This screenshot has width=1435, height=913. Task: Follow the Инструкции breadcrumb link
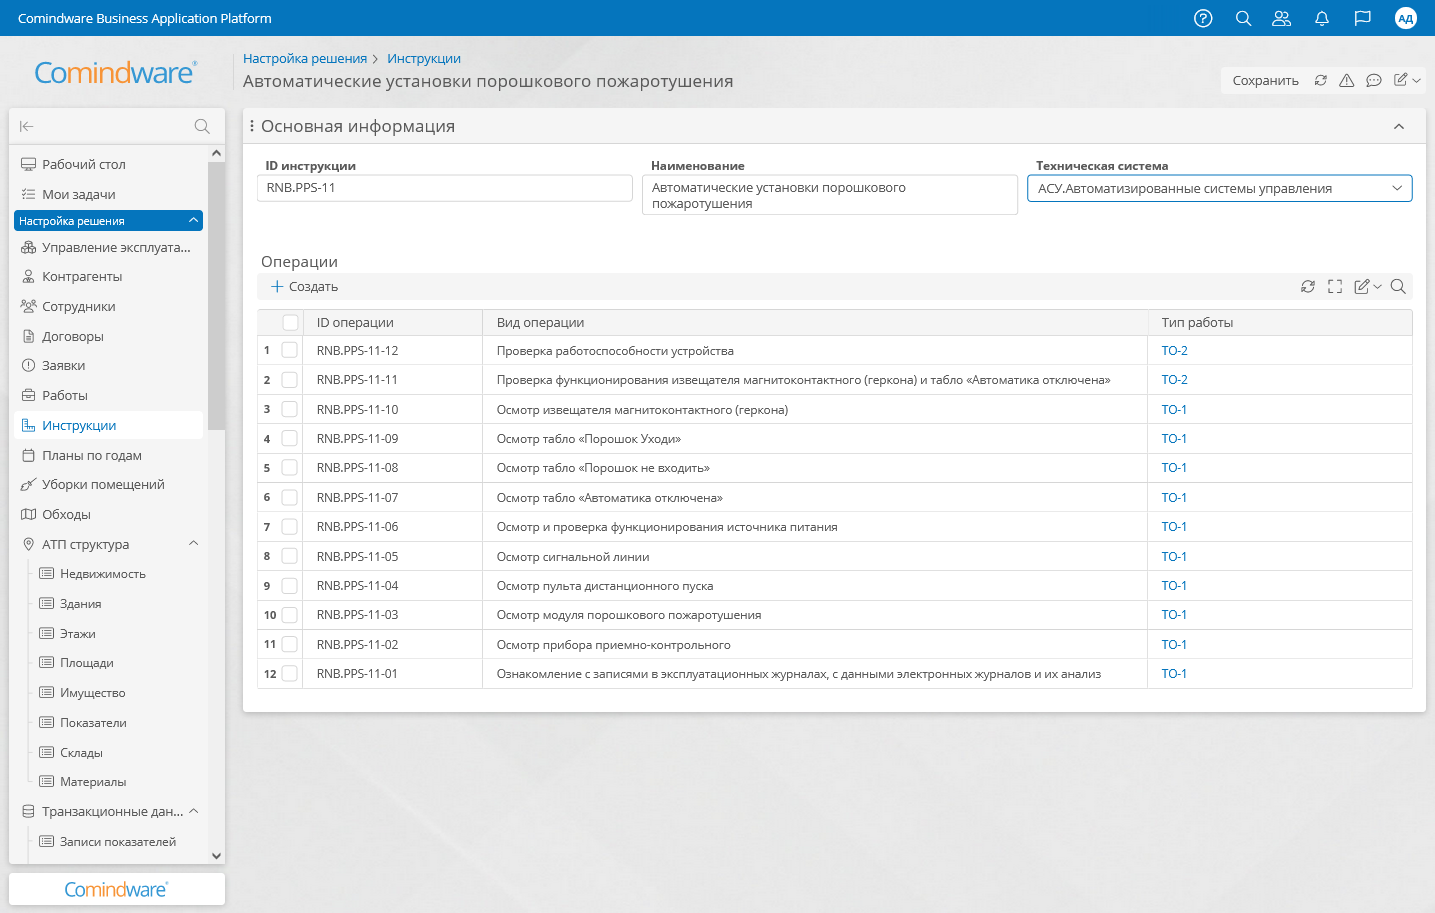[424, 59]
